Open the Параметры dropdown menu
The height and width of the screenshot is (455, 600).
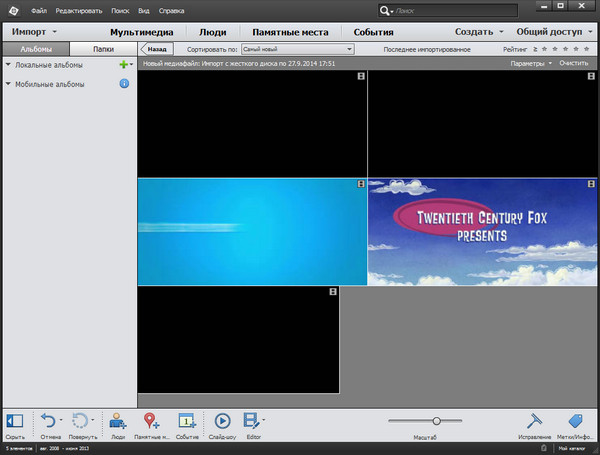point(530,63)
